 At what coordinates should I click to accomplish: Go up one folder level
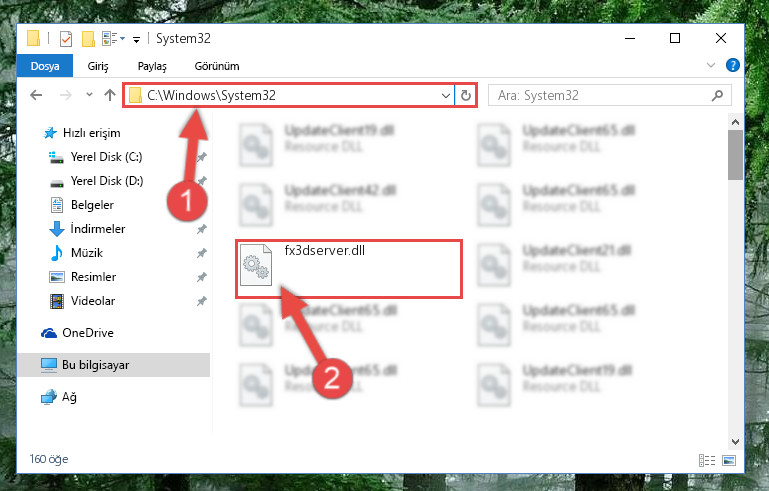[x=110, y=95]
